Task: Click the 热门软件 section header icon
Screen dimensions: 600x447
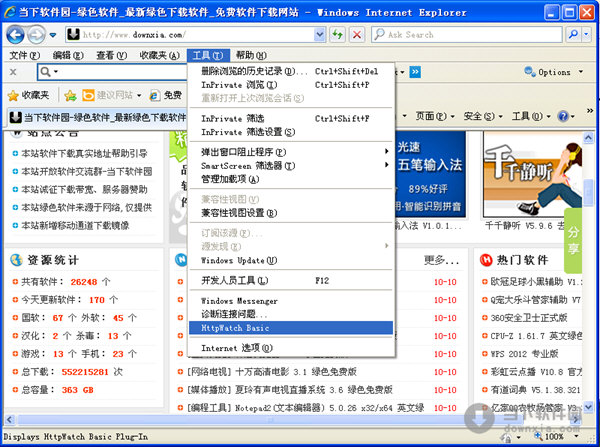Action: 486,260
